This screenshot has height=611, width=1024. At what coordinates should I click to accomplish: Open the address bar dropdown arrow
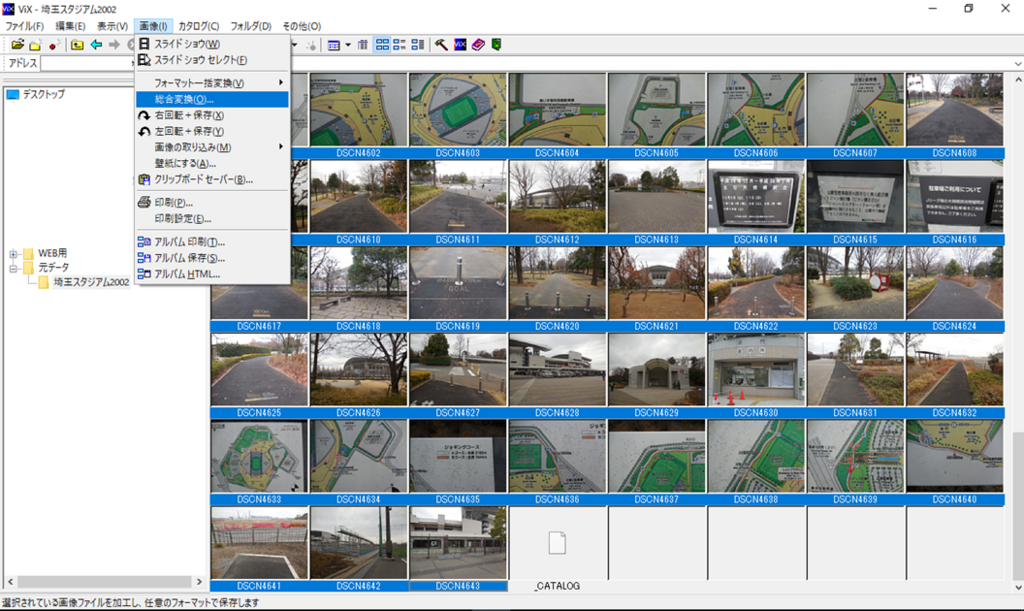click(x=1017, y=63)
